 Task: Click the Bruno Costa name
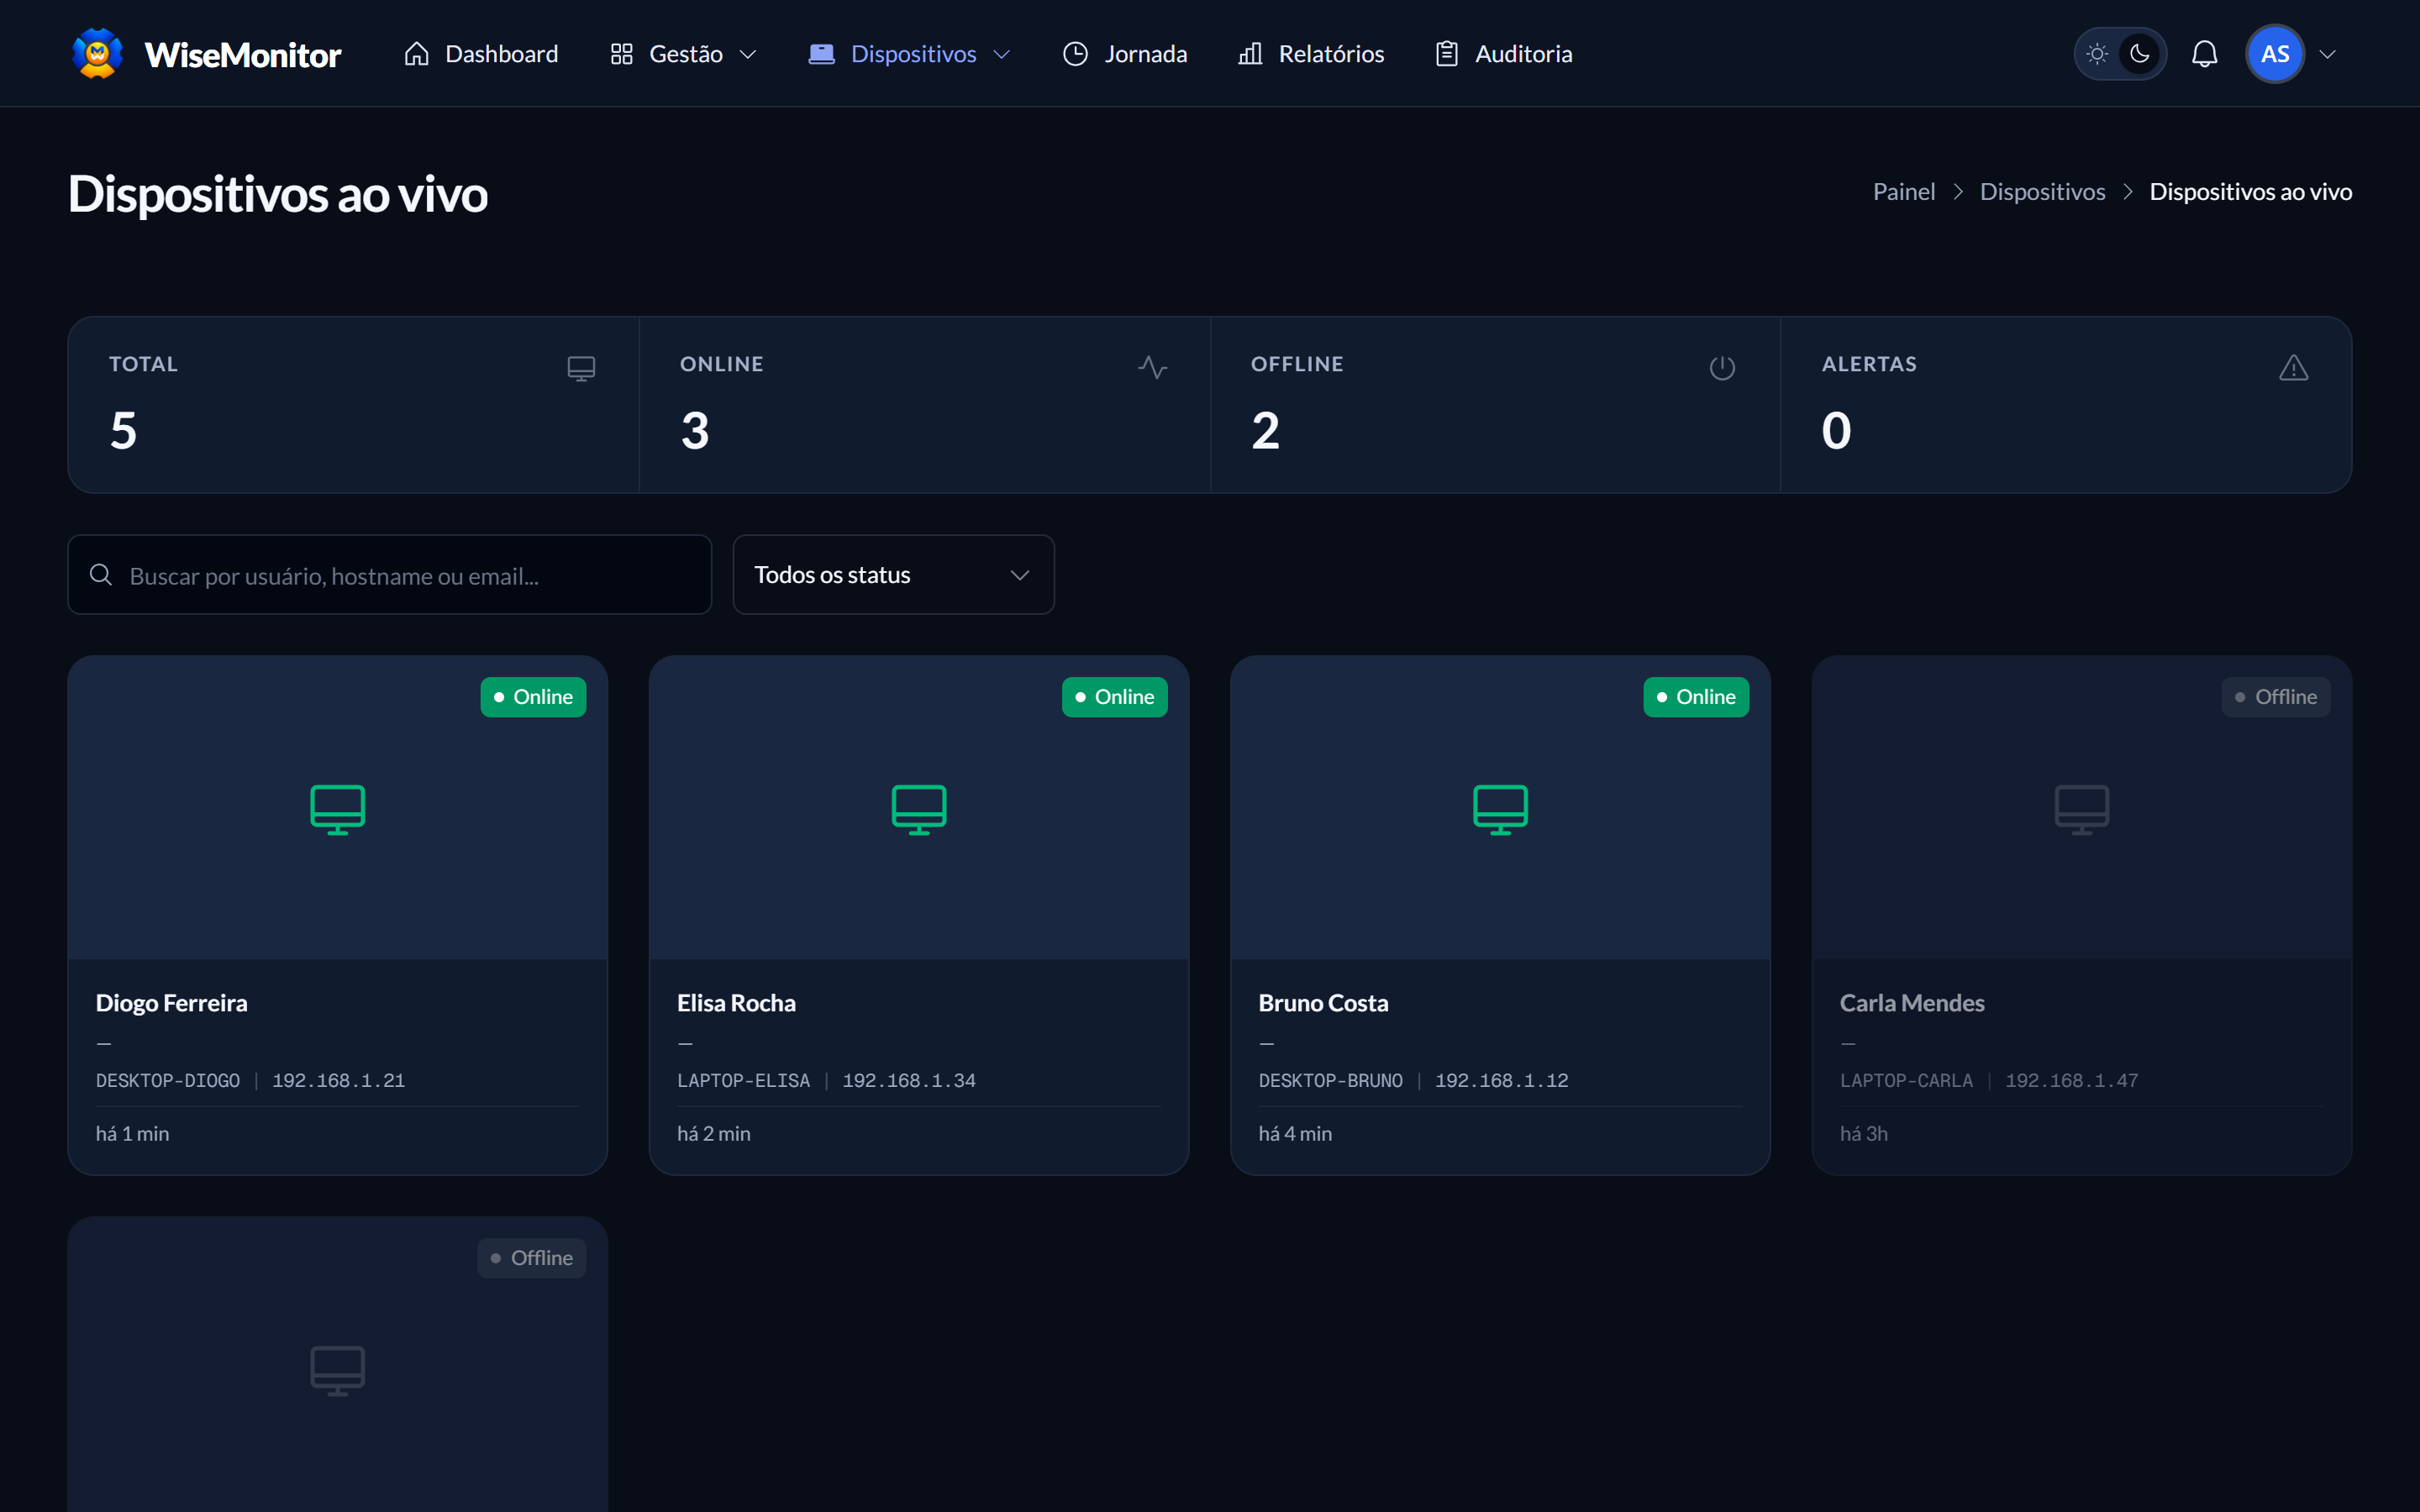point(1323,1003)
